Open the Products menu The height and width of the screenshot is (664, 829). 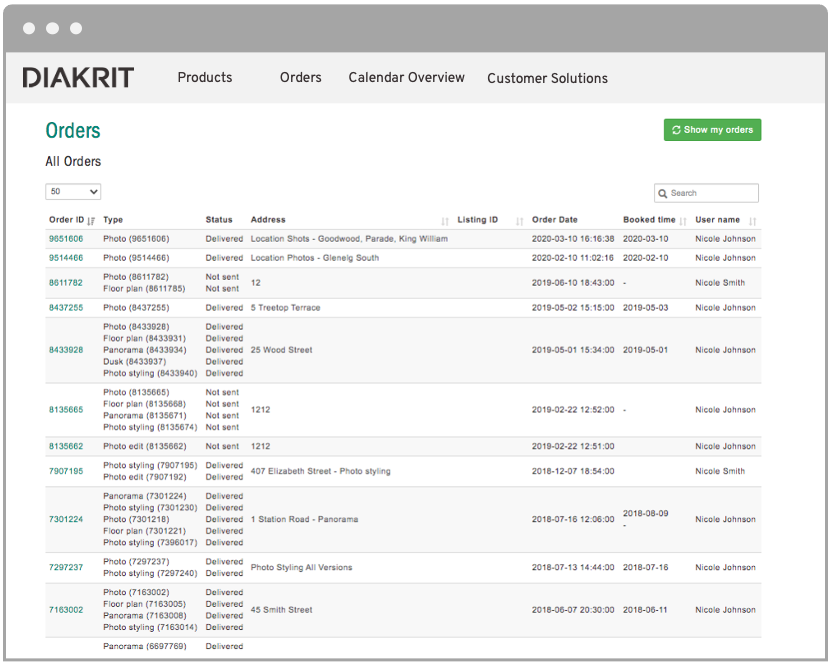204,78
